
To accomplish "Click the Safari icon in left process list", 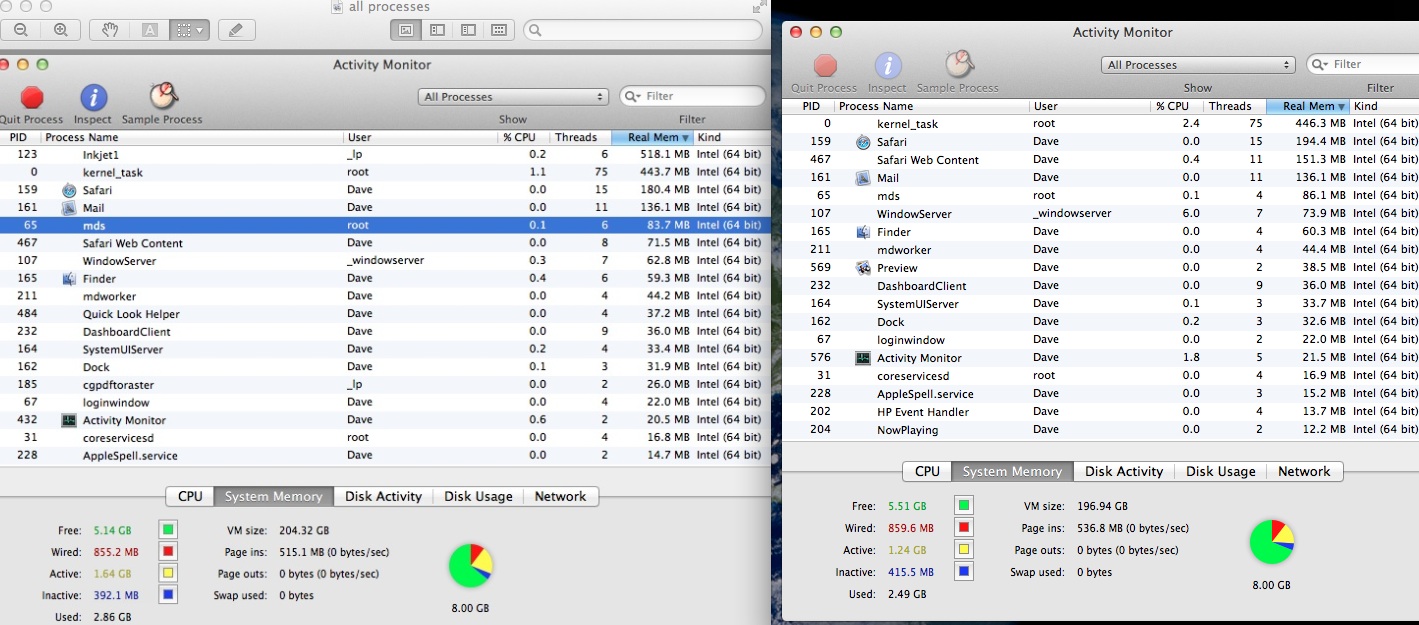I will click(69, 190).
